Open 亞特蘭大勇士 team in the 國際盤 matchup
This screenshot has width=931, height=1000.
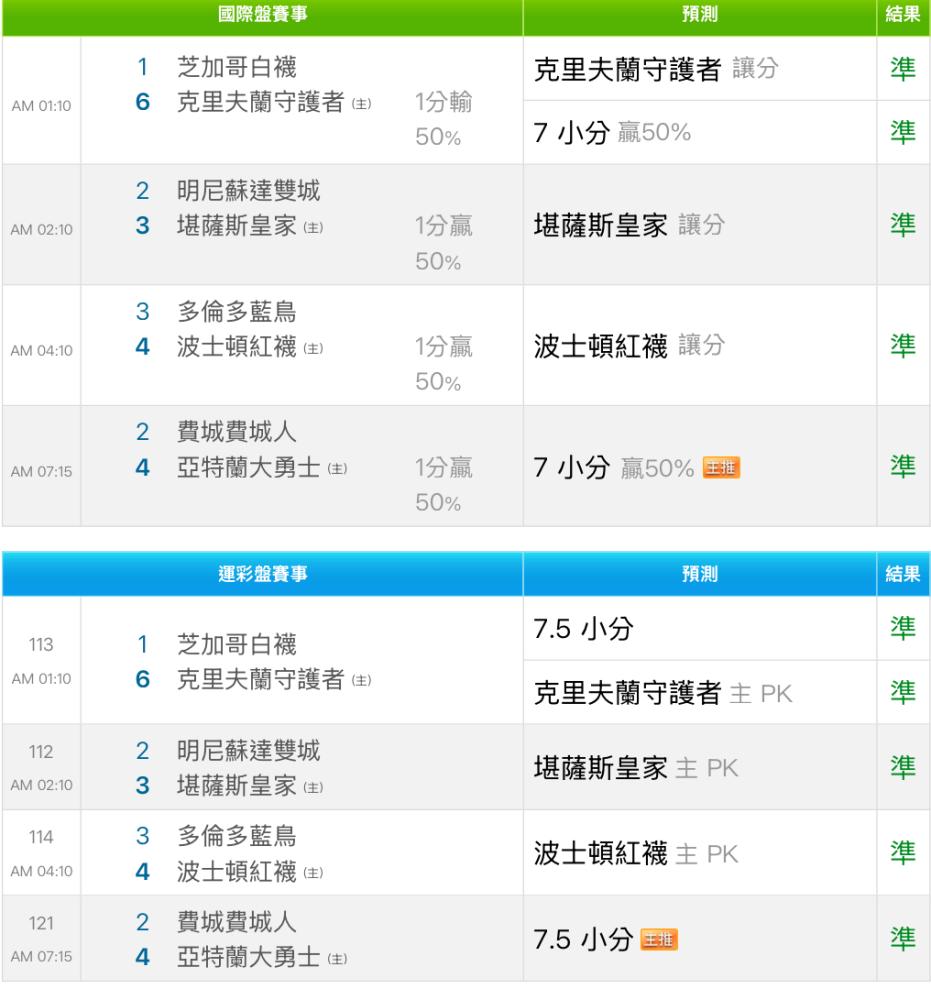coord(248,467)
